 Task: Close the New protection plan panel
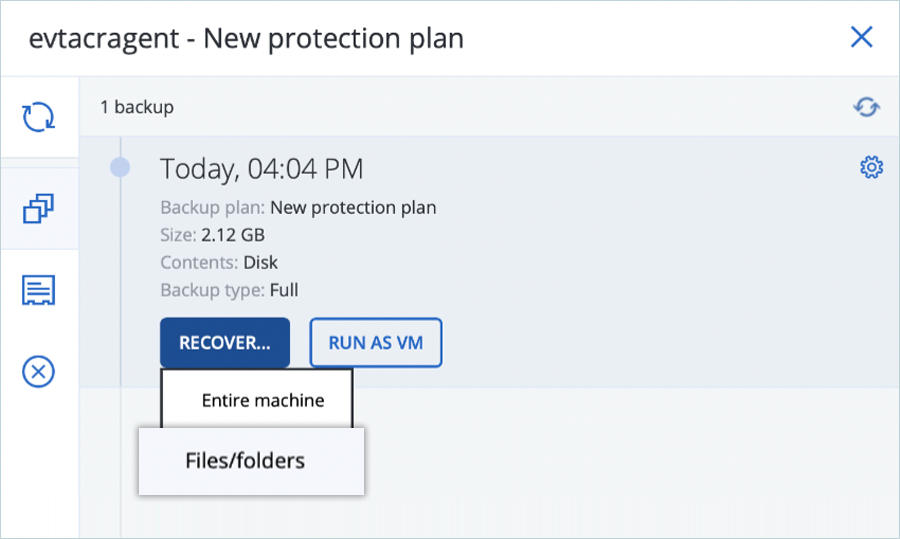tap(861, 38)
